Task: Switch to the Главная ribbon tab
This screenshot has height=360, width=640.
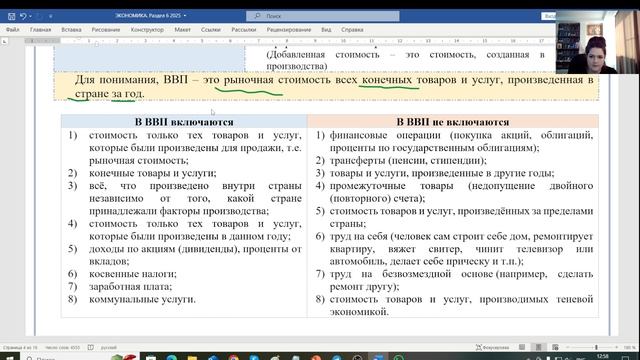Action: (x=40, y=30)
